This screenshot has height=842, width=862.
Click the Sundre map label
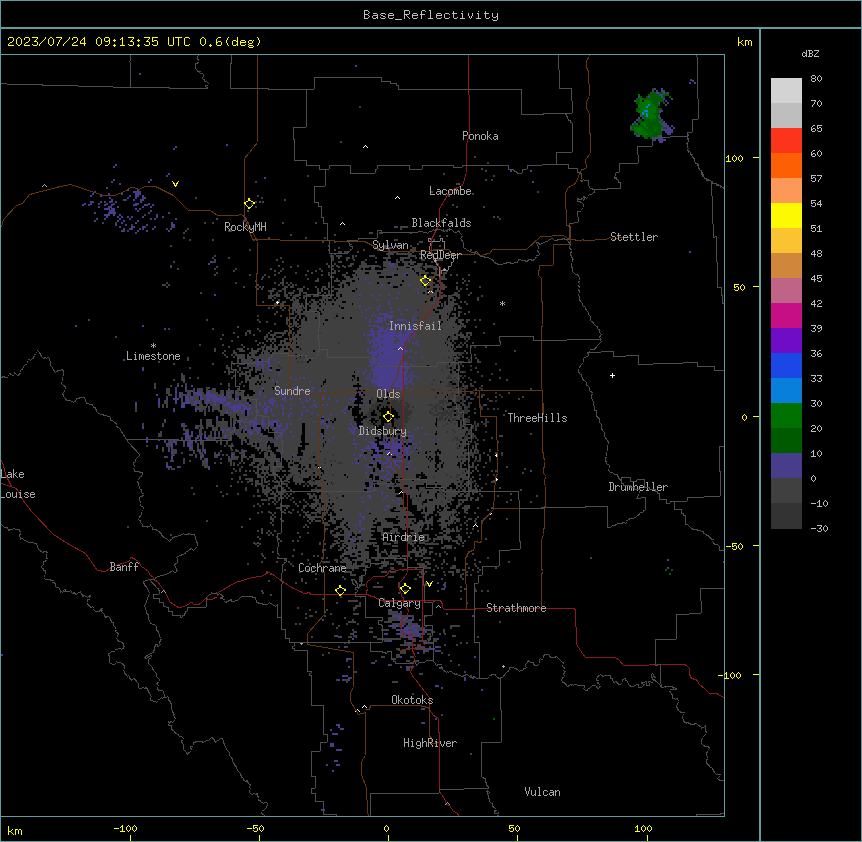[x=292, y=391]
